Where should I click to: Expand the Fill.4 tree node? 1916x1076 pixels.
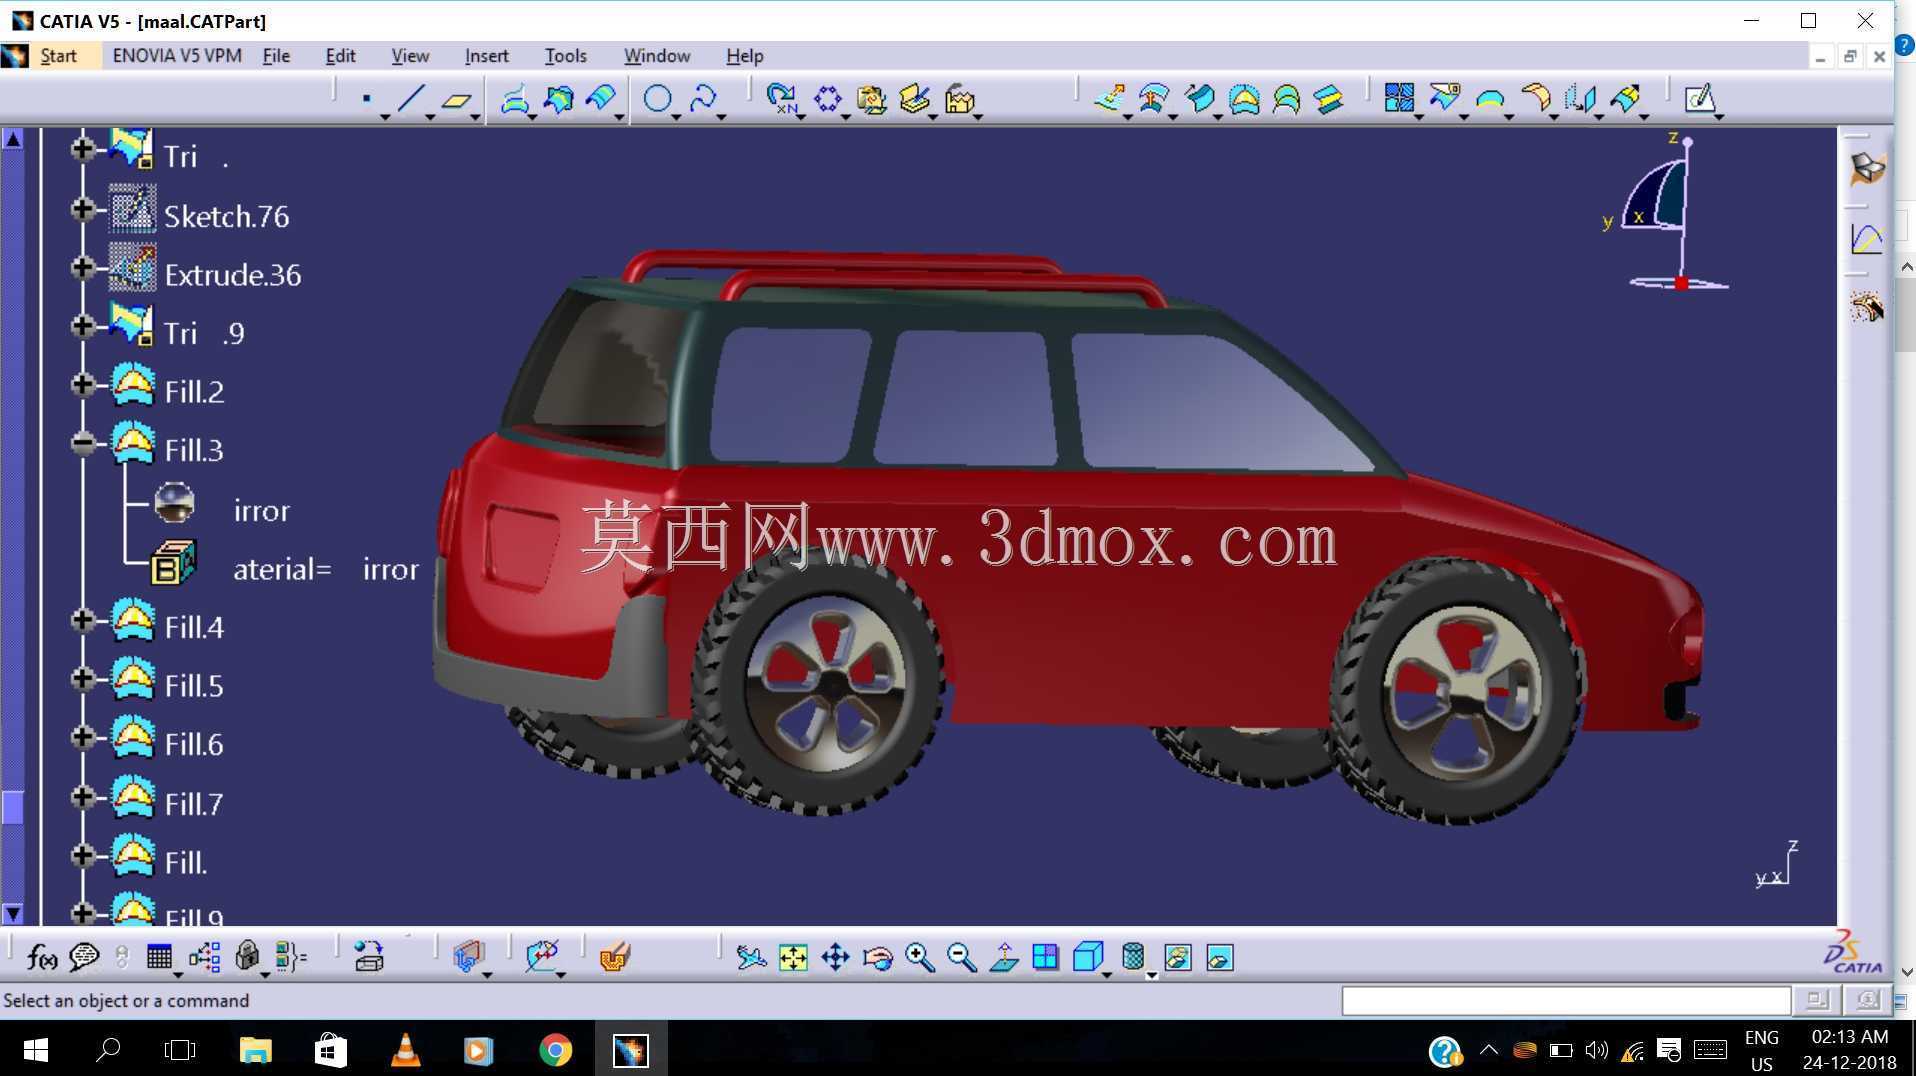pos(83,620)
